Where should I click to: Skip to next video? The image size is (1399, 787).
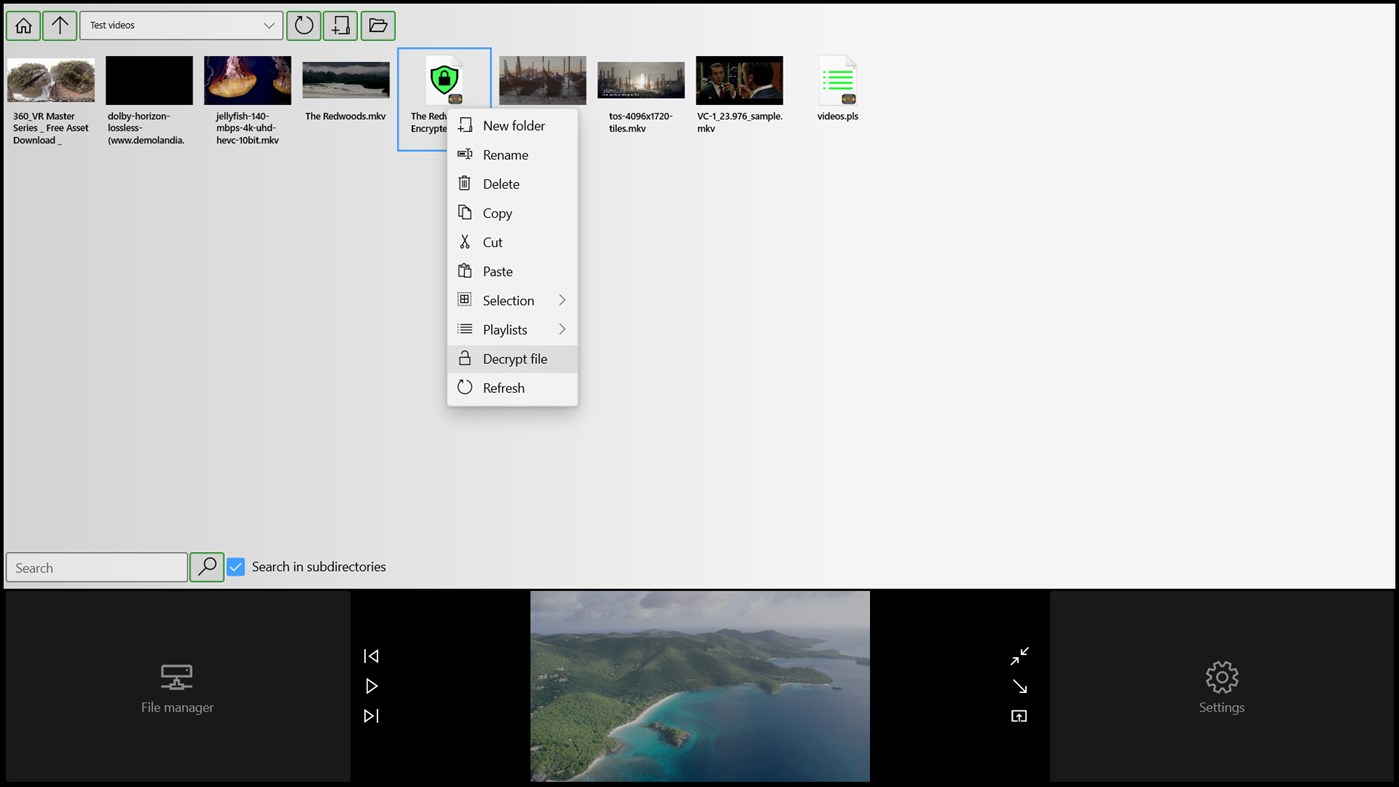pos(371,716)
